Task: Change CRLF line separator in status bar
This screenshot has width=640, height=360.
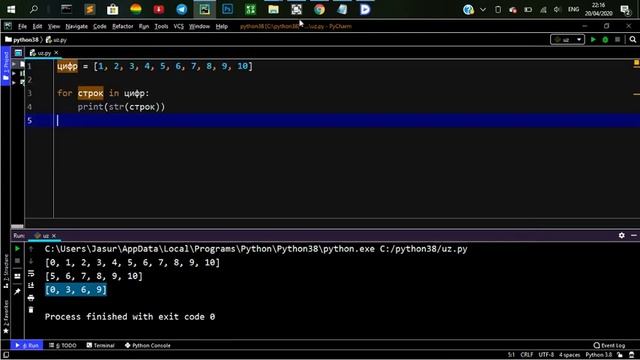Action: coord(527,355)
